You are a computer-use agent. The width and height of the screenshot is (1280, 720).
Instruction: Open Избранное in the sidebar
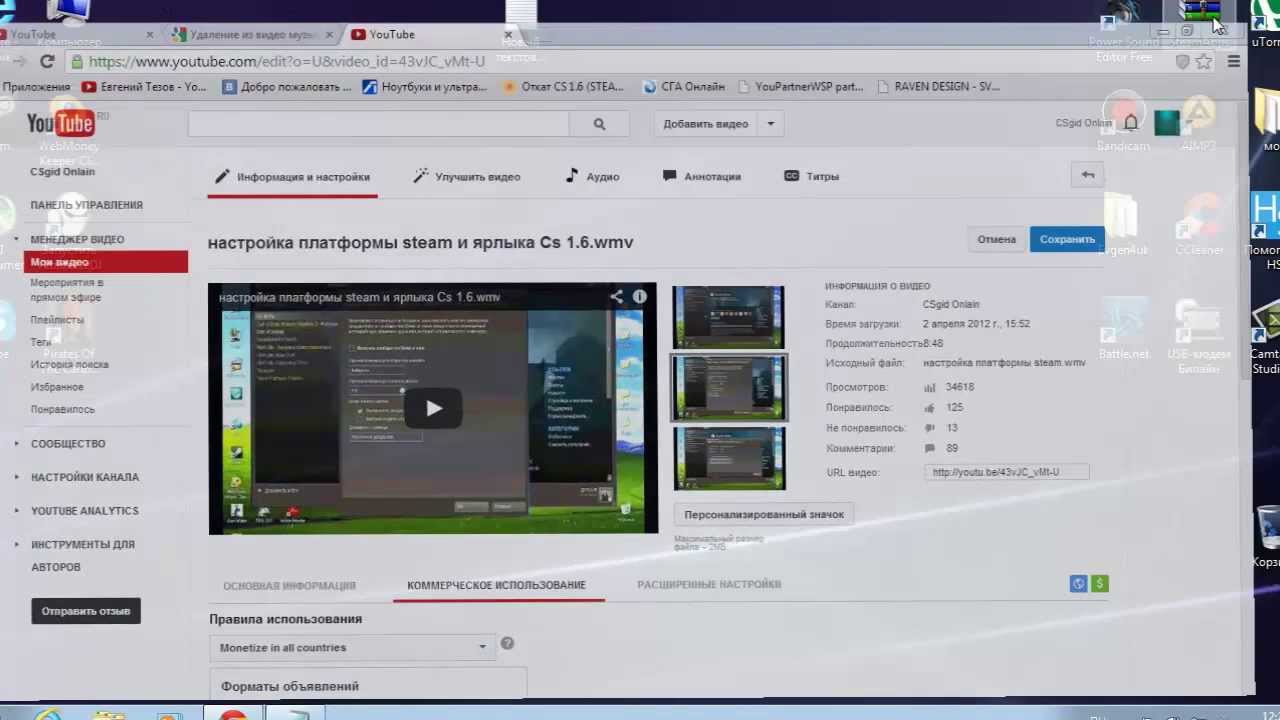tap(57, 387)
